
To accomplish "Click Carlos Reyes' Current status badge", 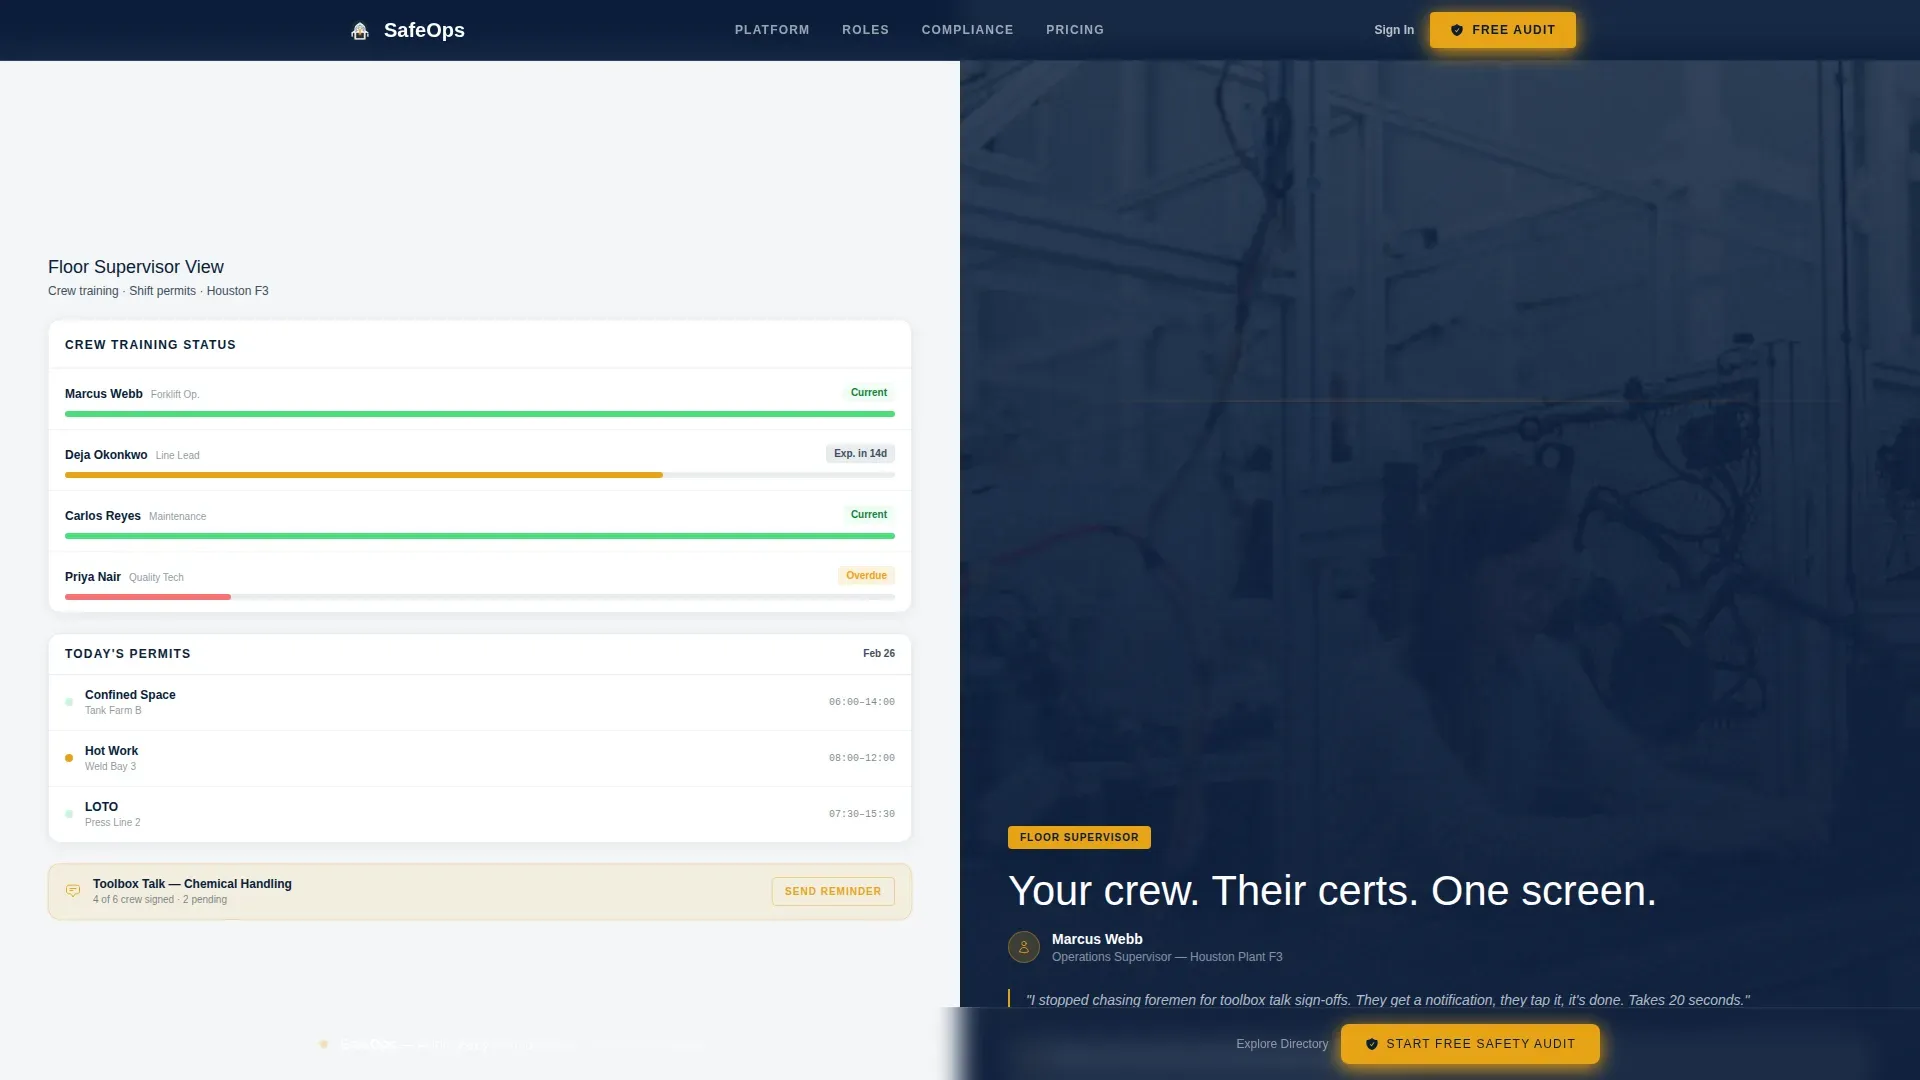I will tap(868, 515).
